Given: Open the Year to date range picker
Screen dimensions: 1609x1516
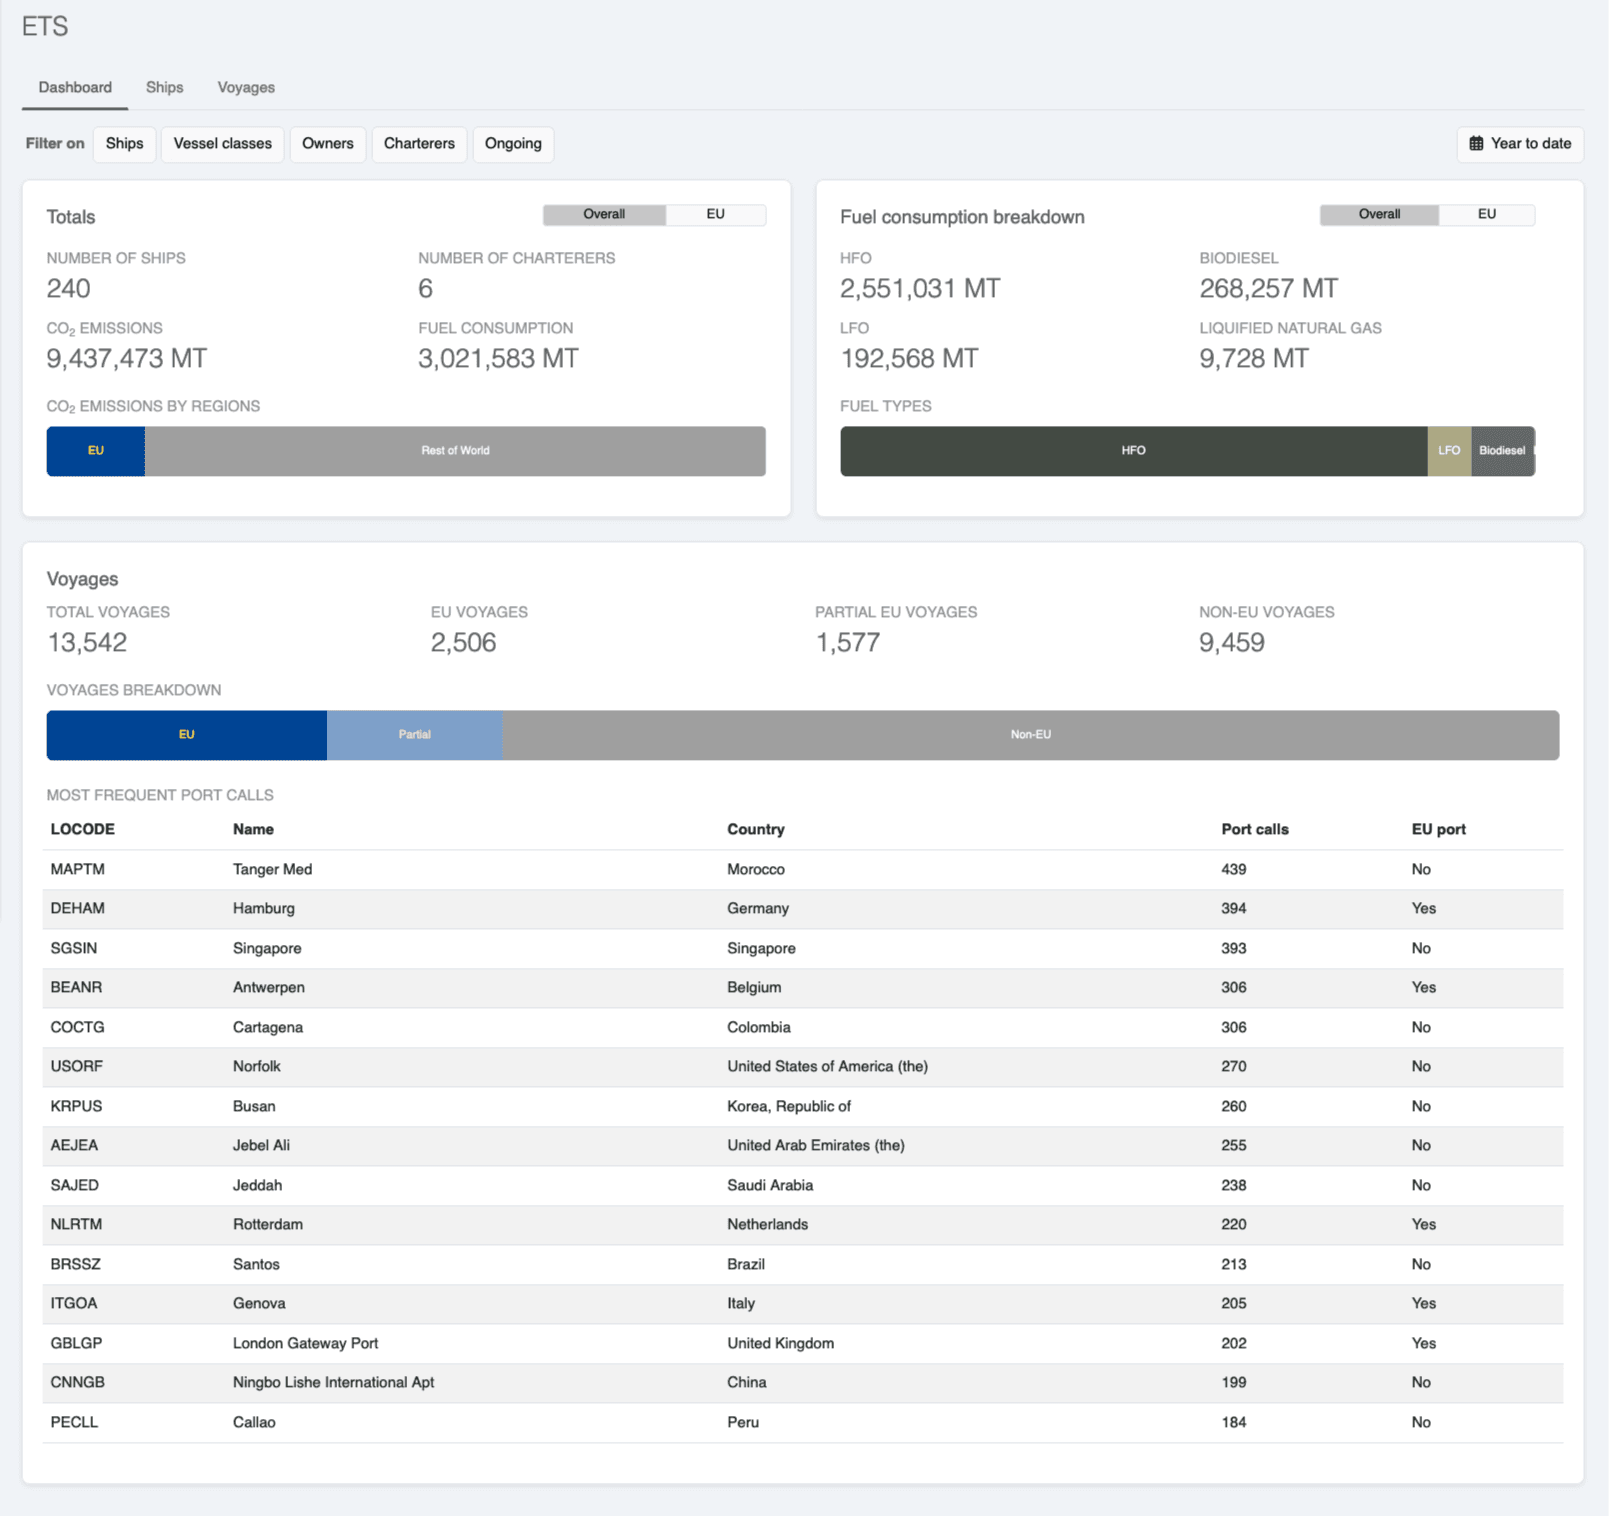Looking at the screenshot, I should (x=1520, y=144).
